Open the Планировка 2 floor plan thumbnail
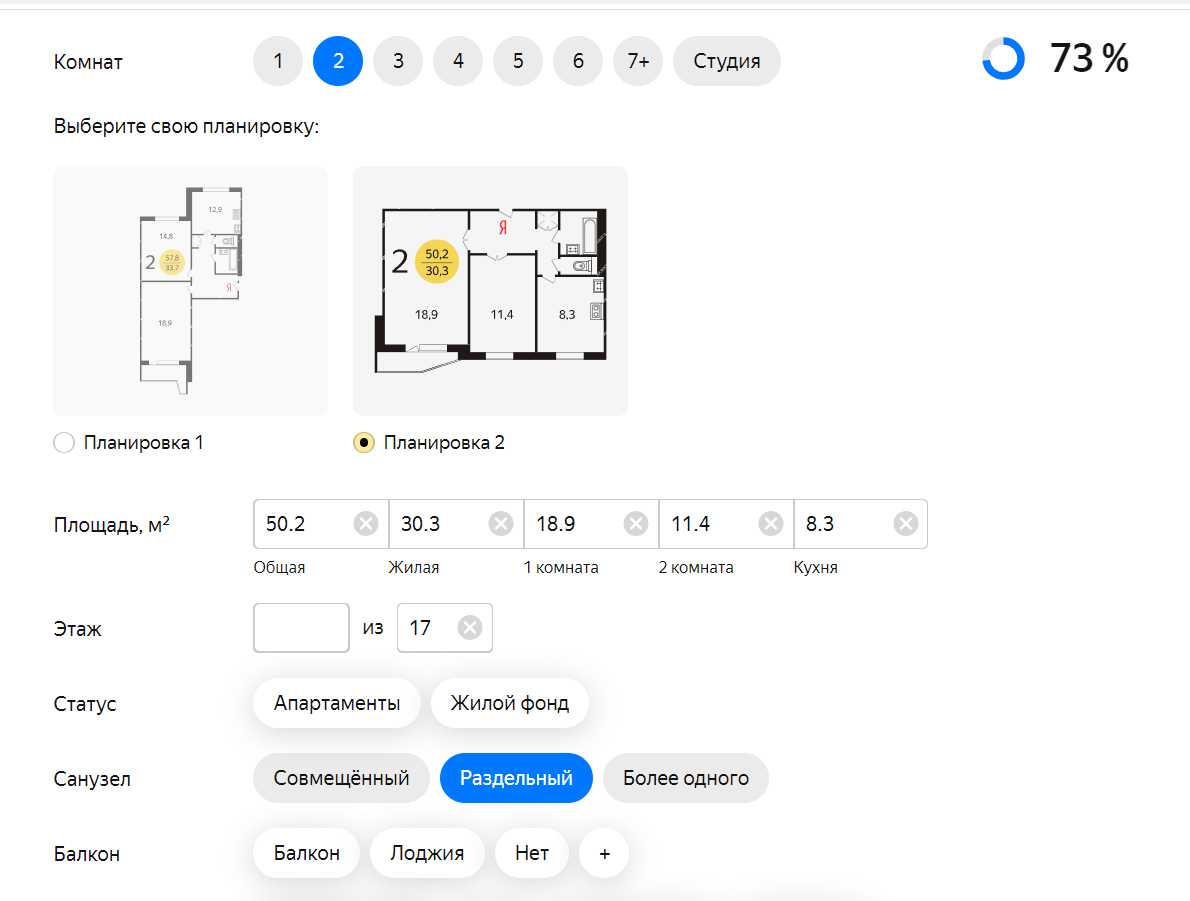 490,290
